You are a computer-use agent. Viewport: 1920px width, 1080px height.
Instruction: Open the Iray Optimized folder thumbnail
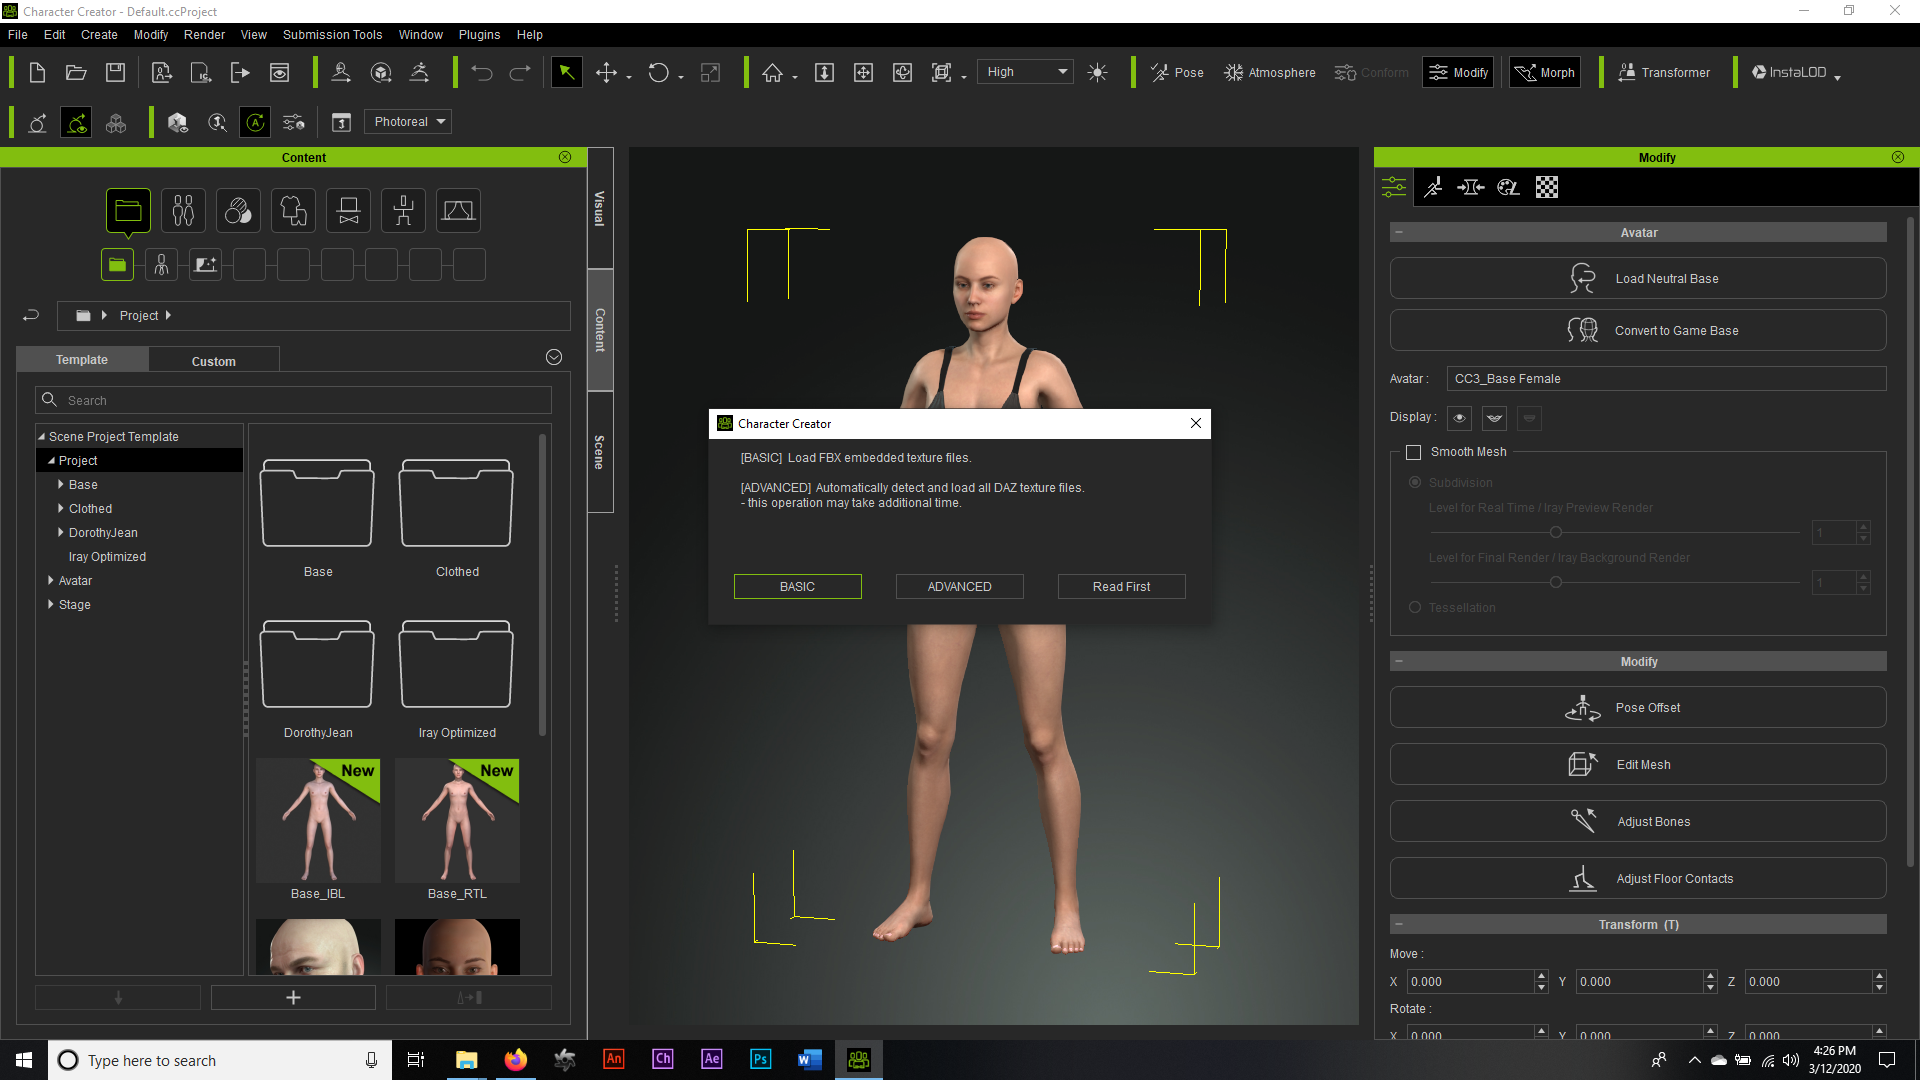click(x=456, y=665)
